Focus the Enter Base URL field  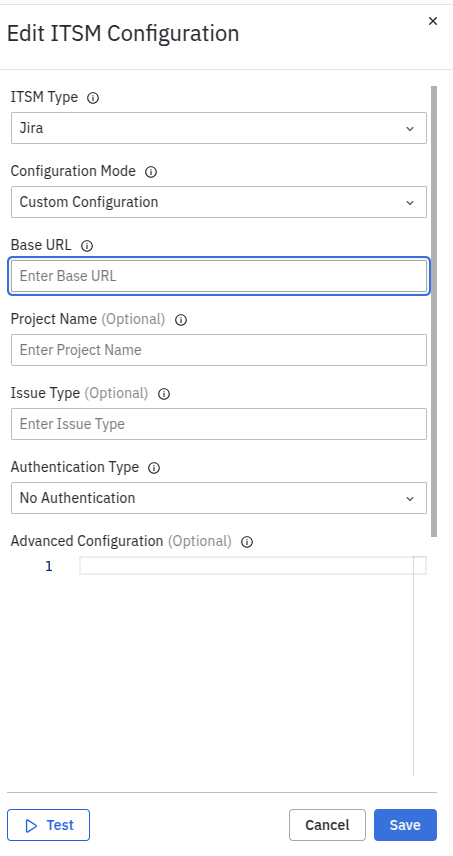pos(219,276)
